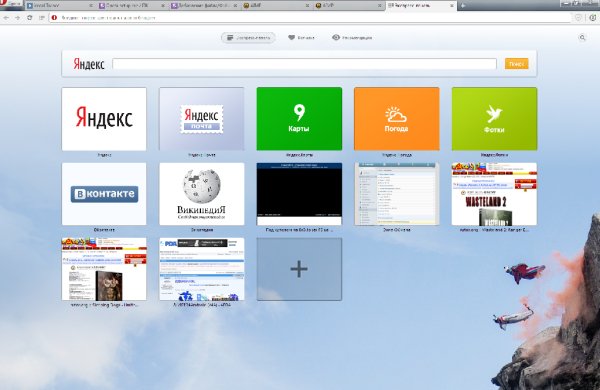This screenshot has width=600, height=390.
Task: Open the green Карты tile
Action: (299, 119)
